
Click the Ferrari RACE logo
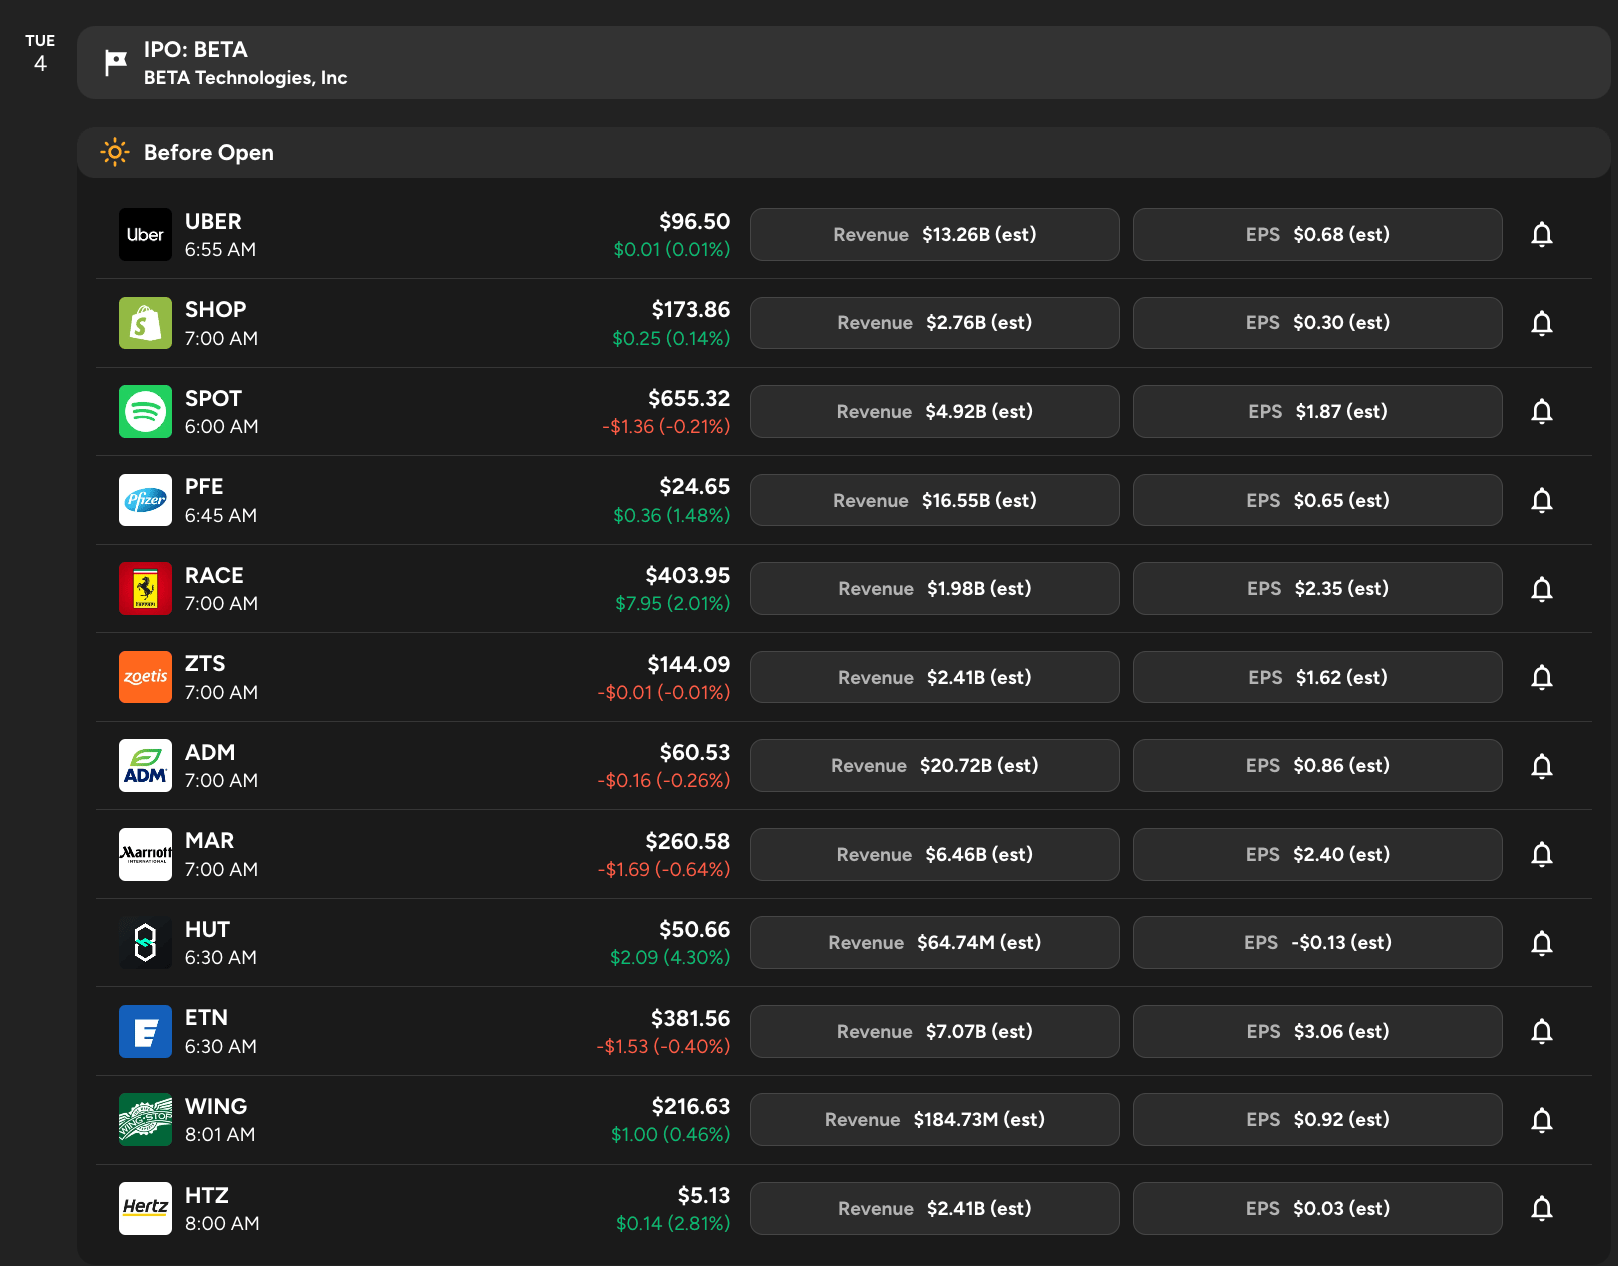click(x=145, y=589)
